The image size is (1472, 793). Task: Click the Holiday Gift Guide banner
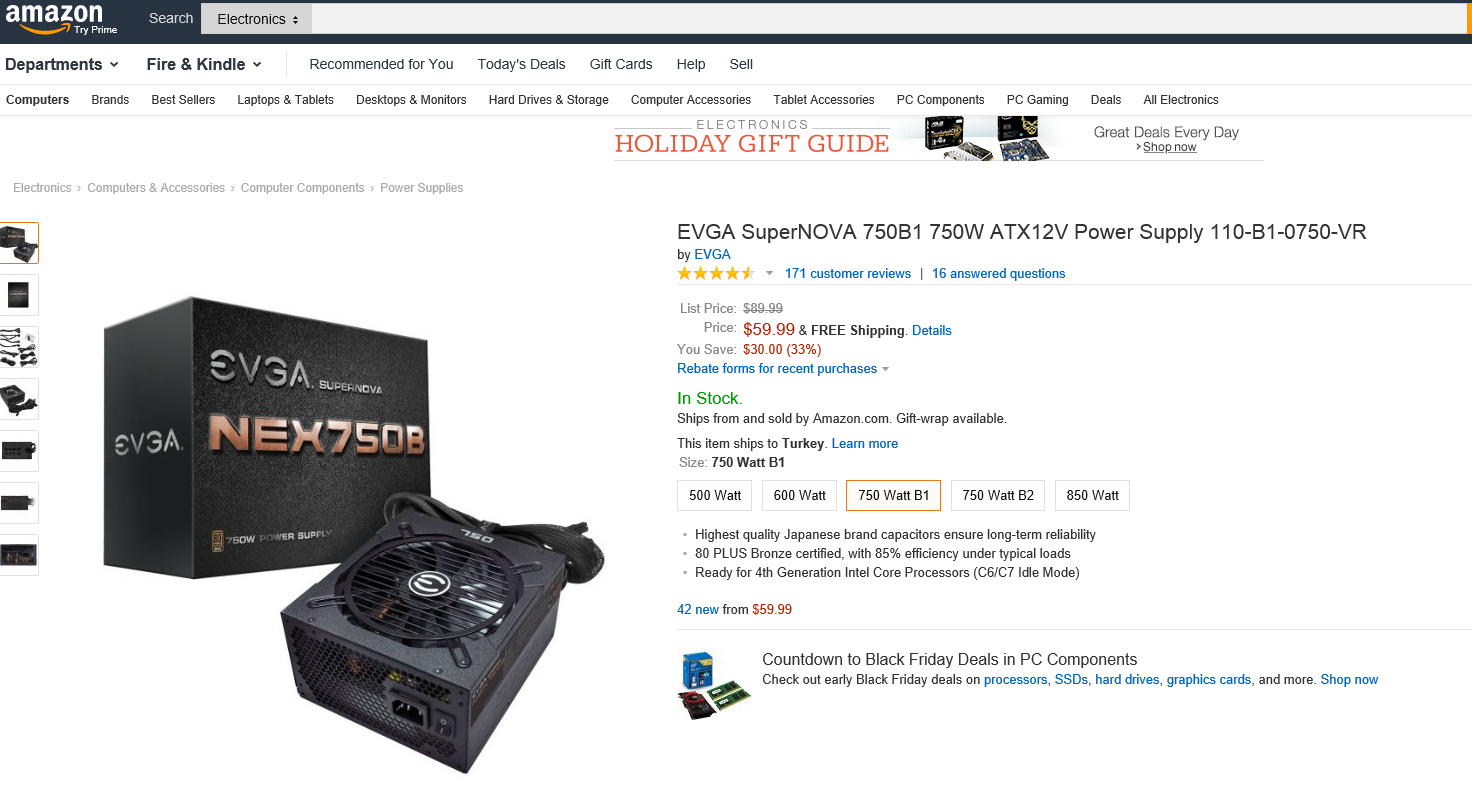click(938, 138)
